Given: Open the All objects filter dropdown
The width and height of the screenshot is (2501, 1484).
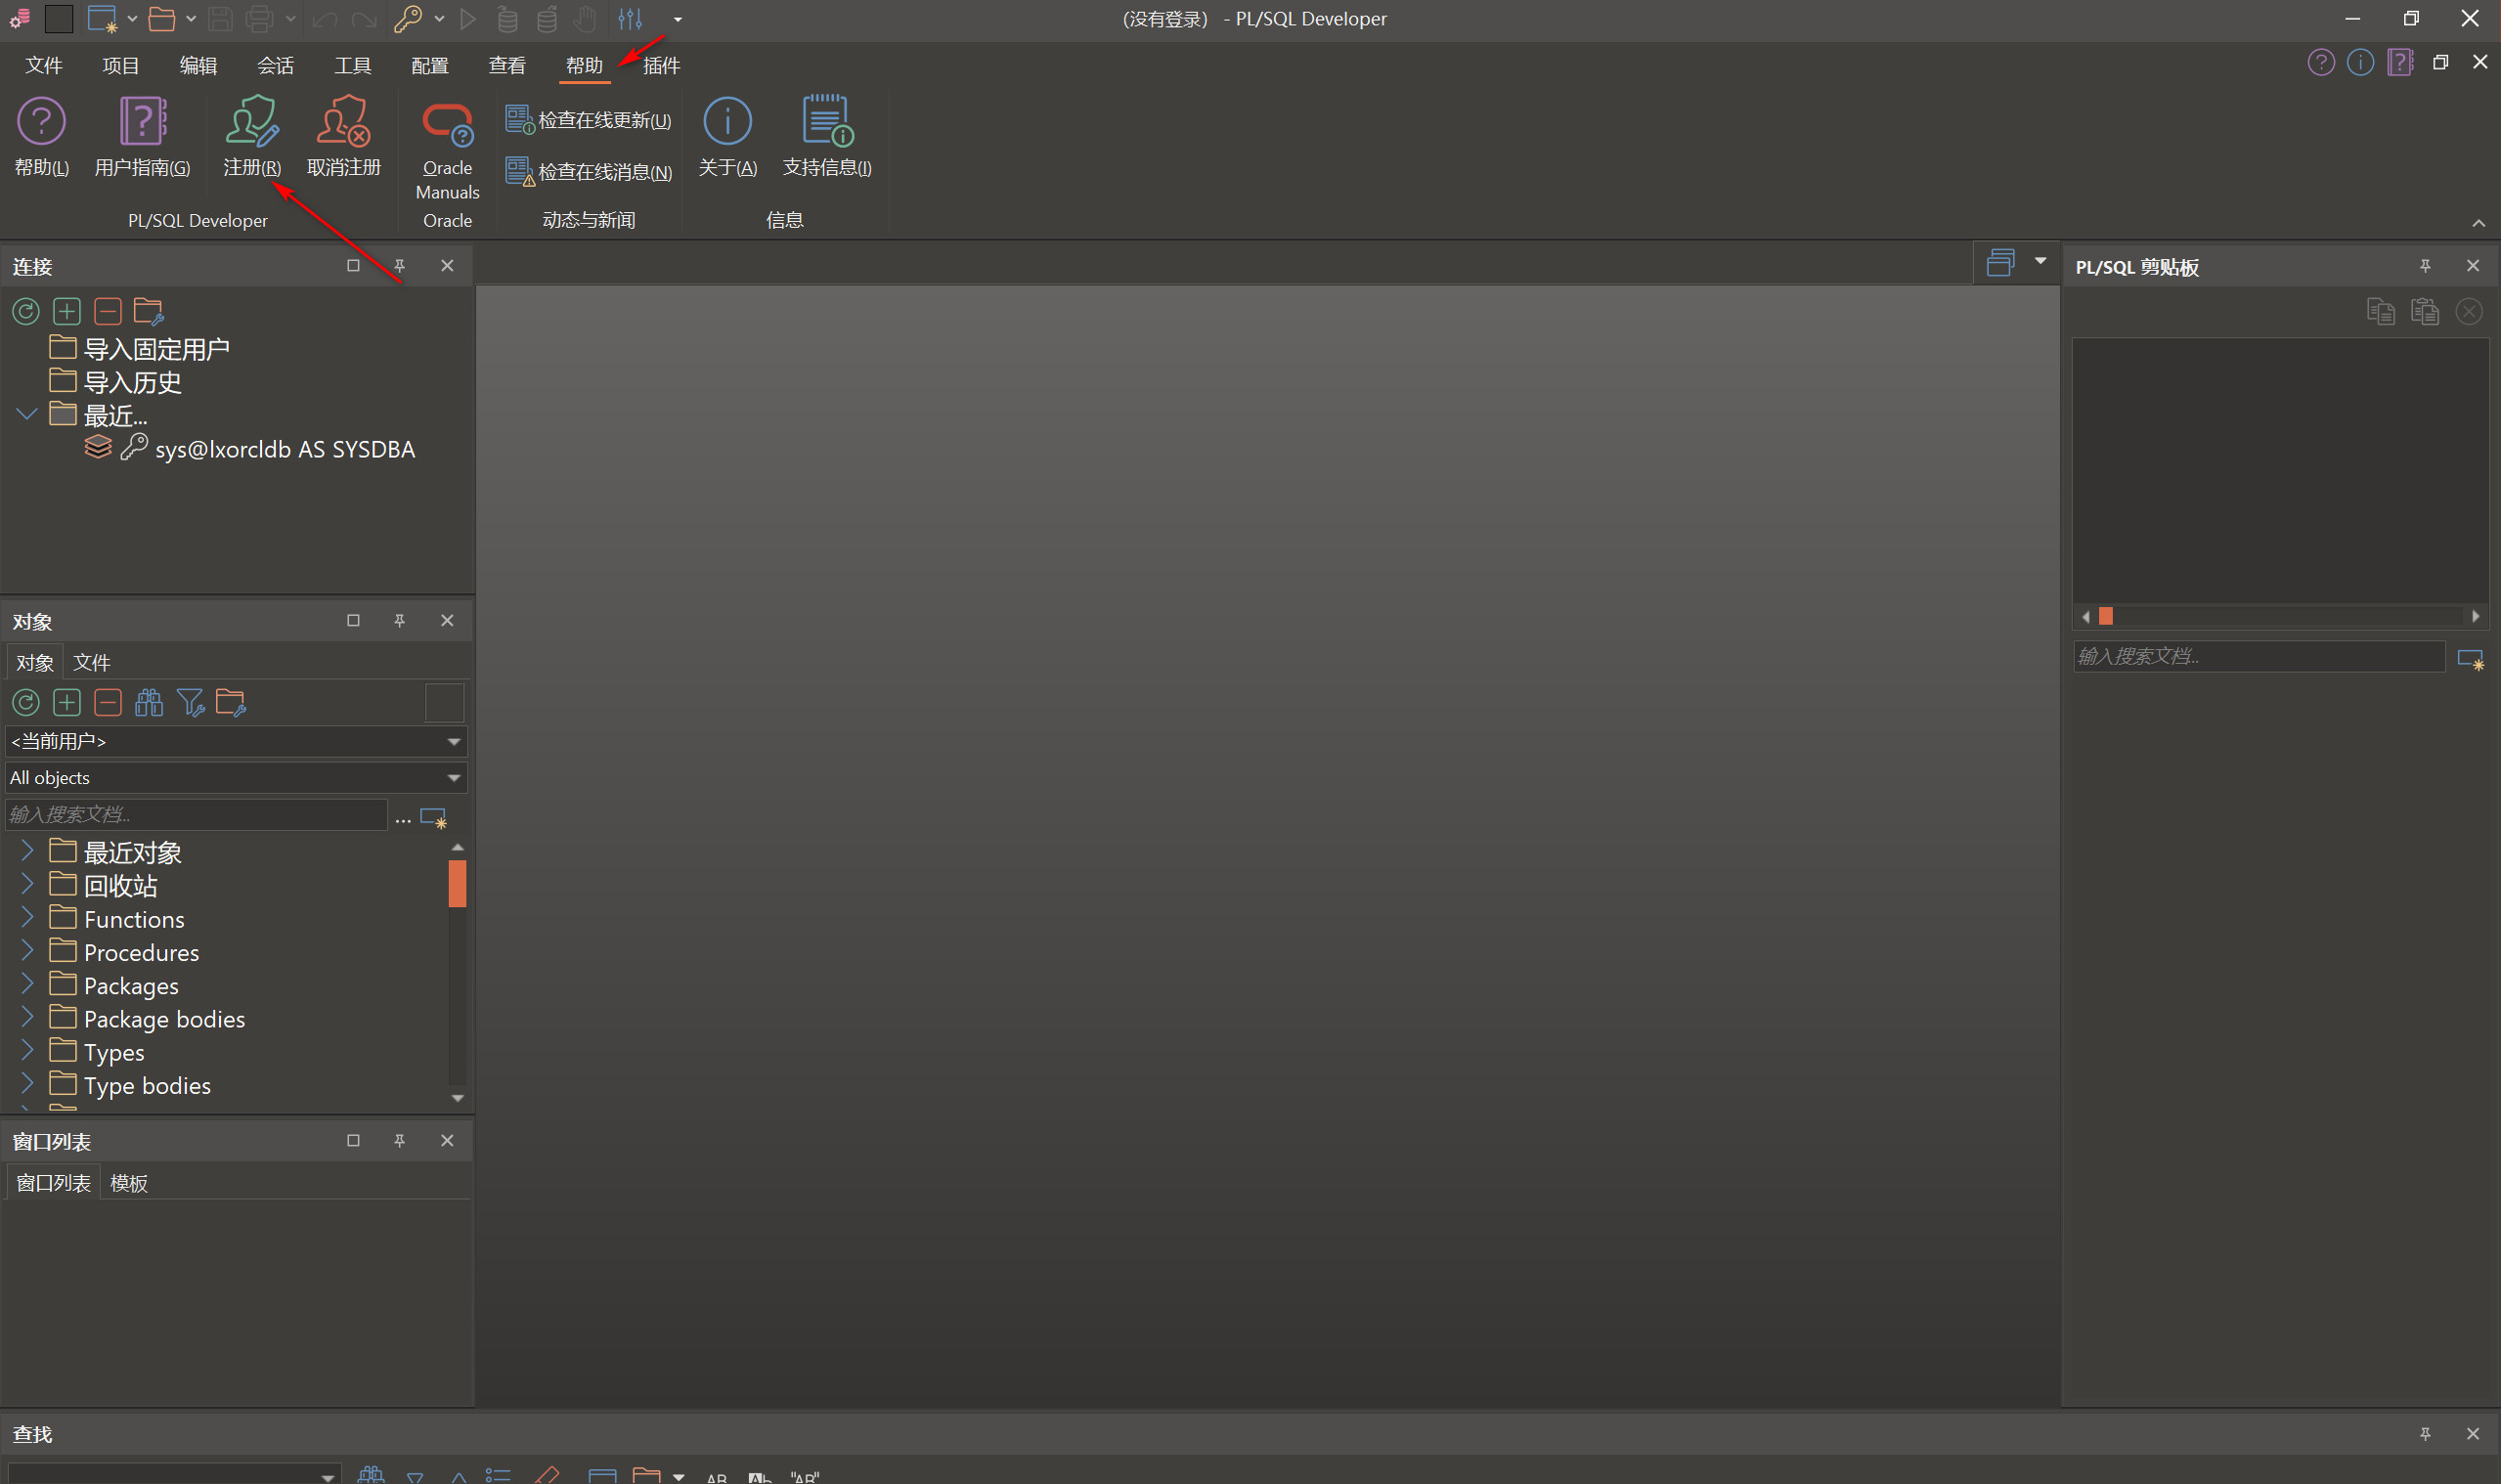Looking at the screenshot, I should (453, 778).
